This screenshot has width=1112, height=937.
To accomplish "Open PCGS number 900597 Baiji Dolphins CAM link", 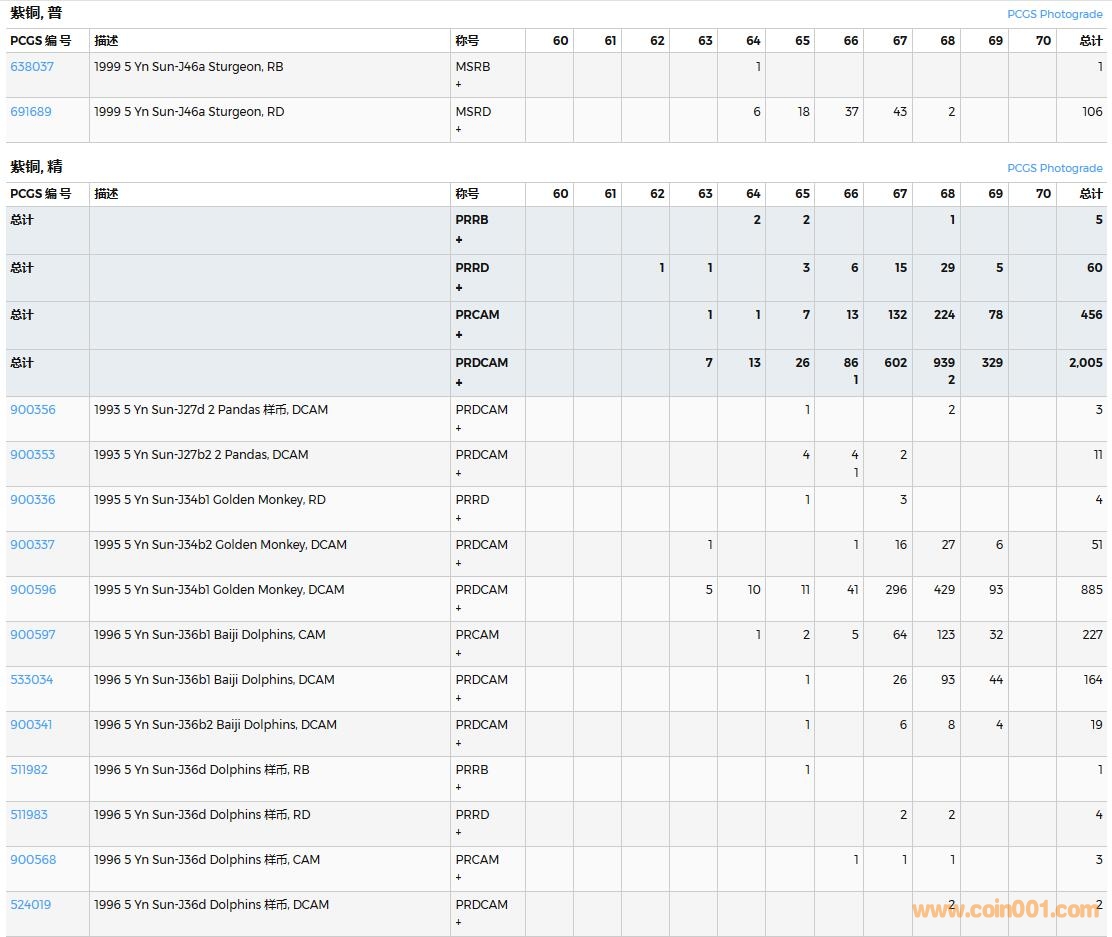I will click(33, 635).
